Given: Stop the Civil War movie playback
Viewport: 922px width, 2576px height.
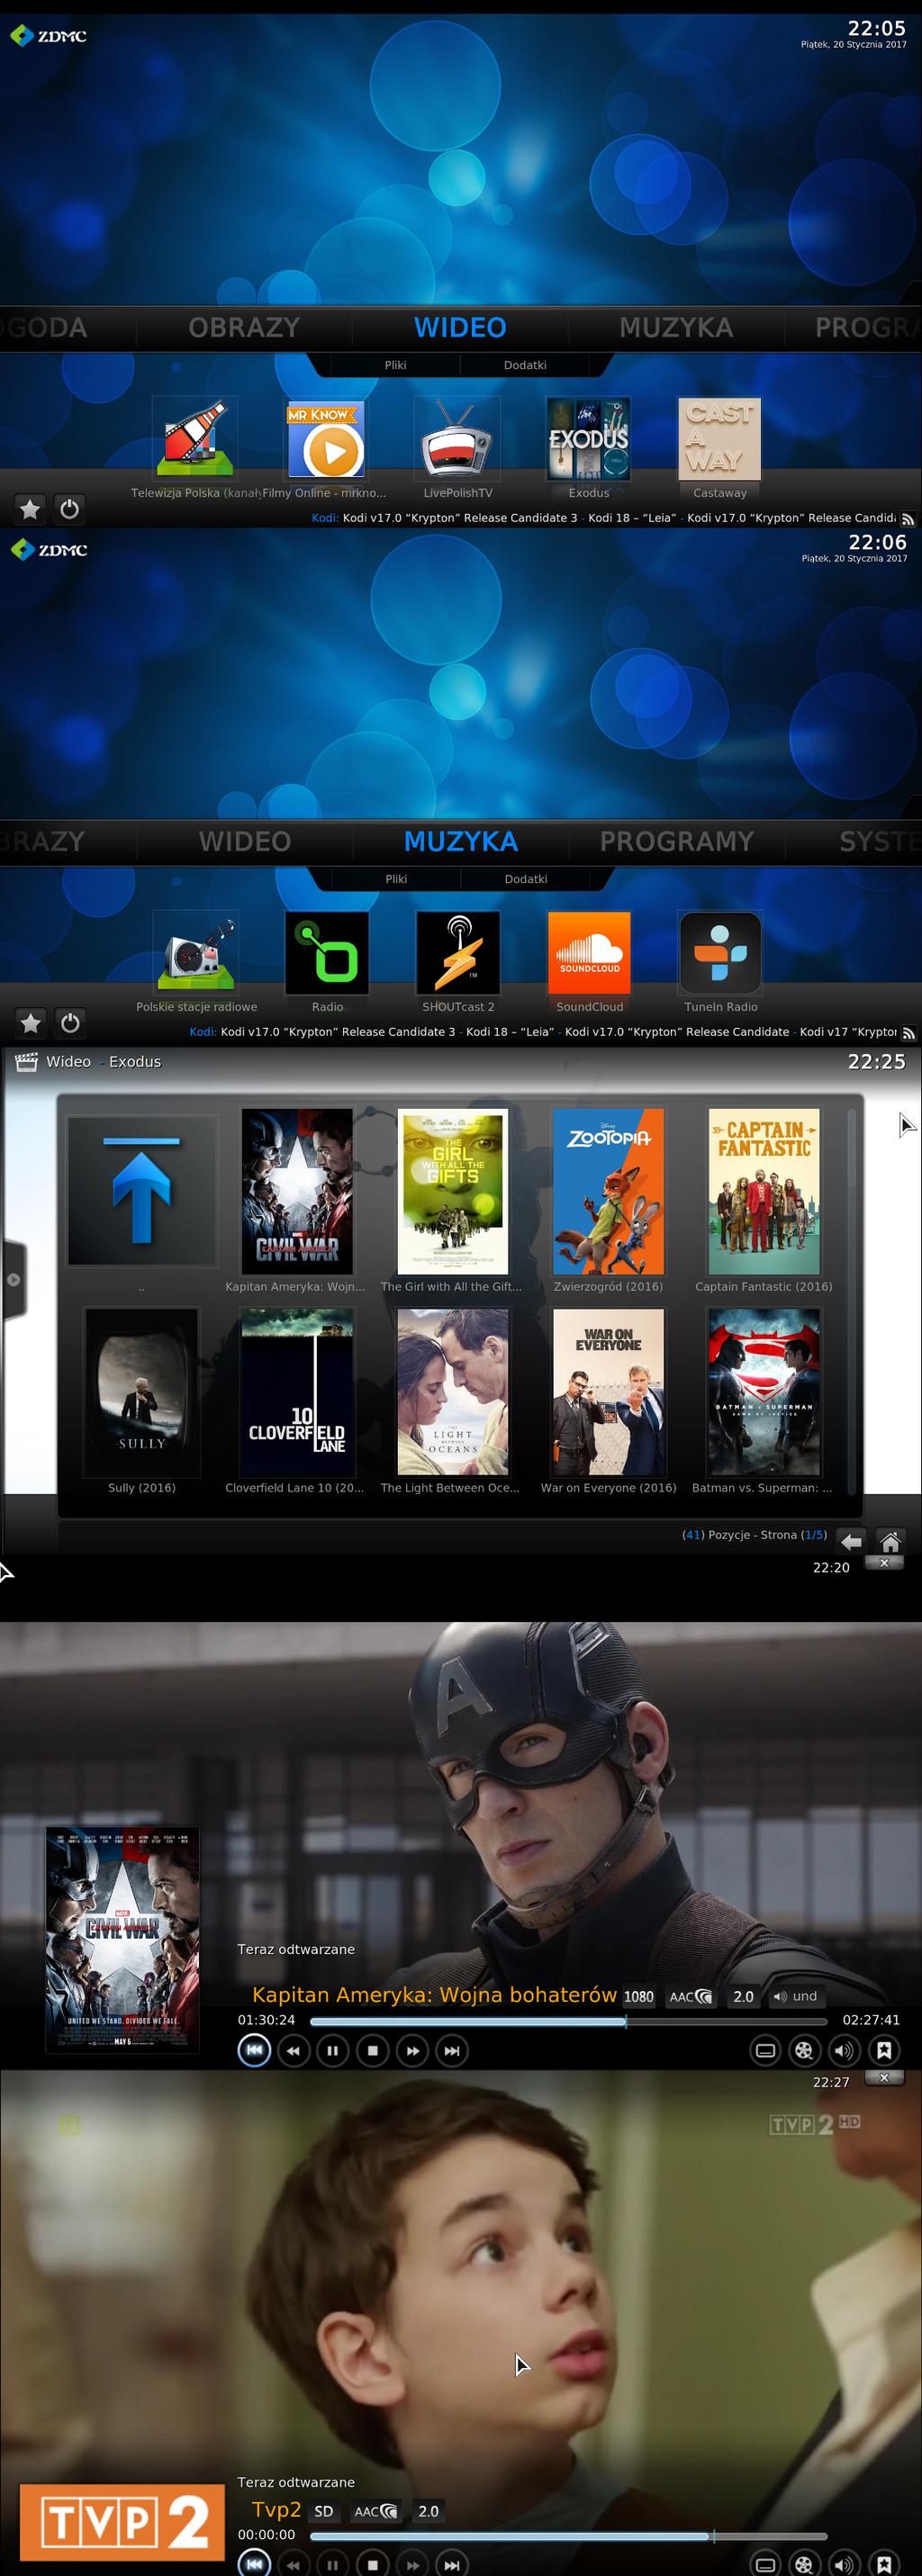Looking at the screenshot, I should coord(372,2051).
